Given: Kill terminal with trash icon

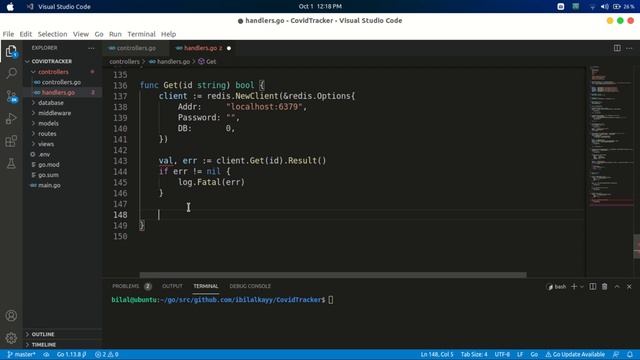Looking at the screenshot, I should (x=604, y=287).
